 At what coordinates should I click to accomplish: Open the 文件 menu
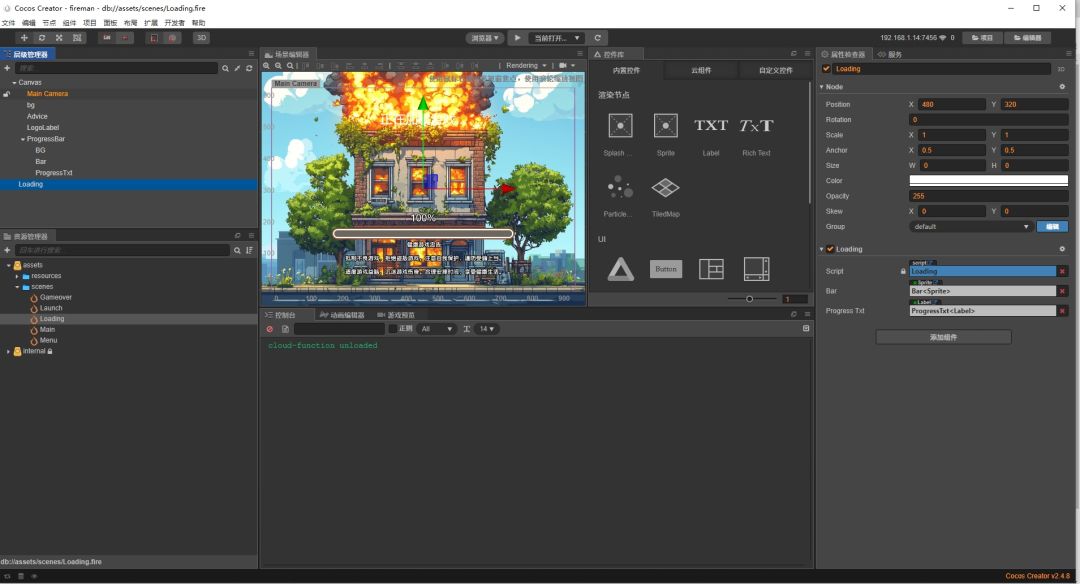click(x=8, y=23)
